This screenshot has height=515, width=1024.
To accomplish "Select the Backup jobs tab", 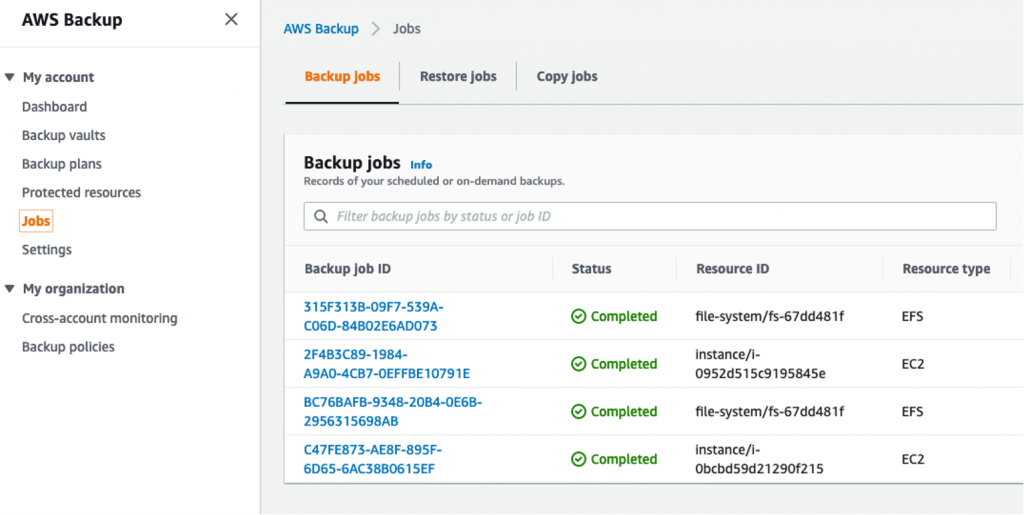I will click(x=342, y=76).
